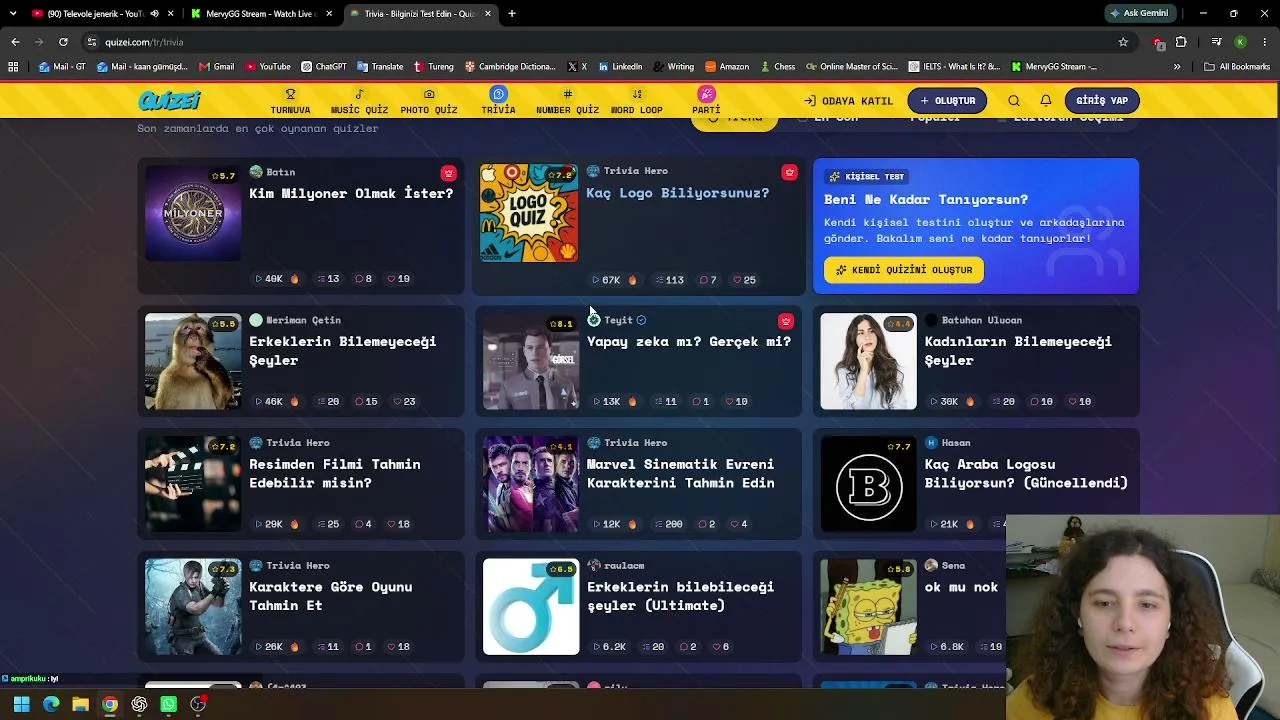Open the LinkedIn bookmark
The height and width of the screenshot is (720, 1280).
(x=620, y=67)
